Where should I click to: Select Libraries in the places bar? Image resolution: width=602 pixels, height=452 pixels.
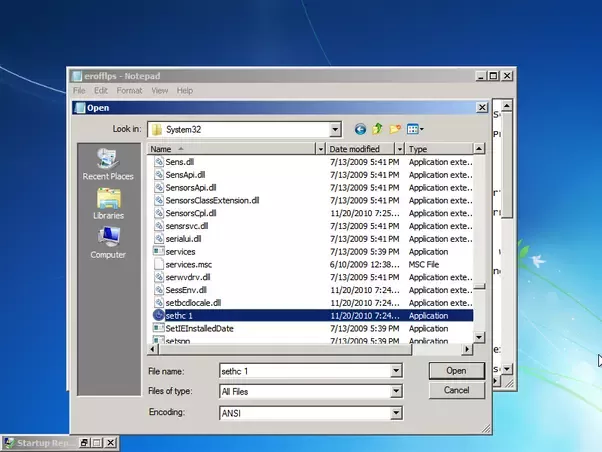click(108, 204)
